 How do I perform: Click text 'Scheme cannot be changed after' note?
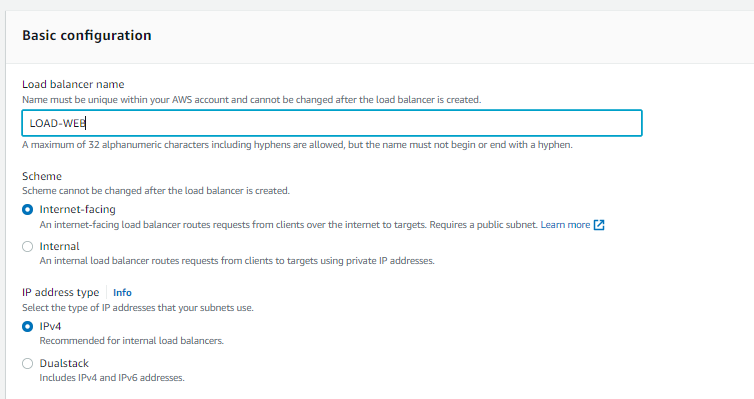[156, 191]
